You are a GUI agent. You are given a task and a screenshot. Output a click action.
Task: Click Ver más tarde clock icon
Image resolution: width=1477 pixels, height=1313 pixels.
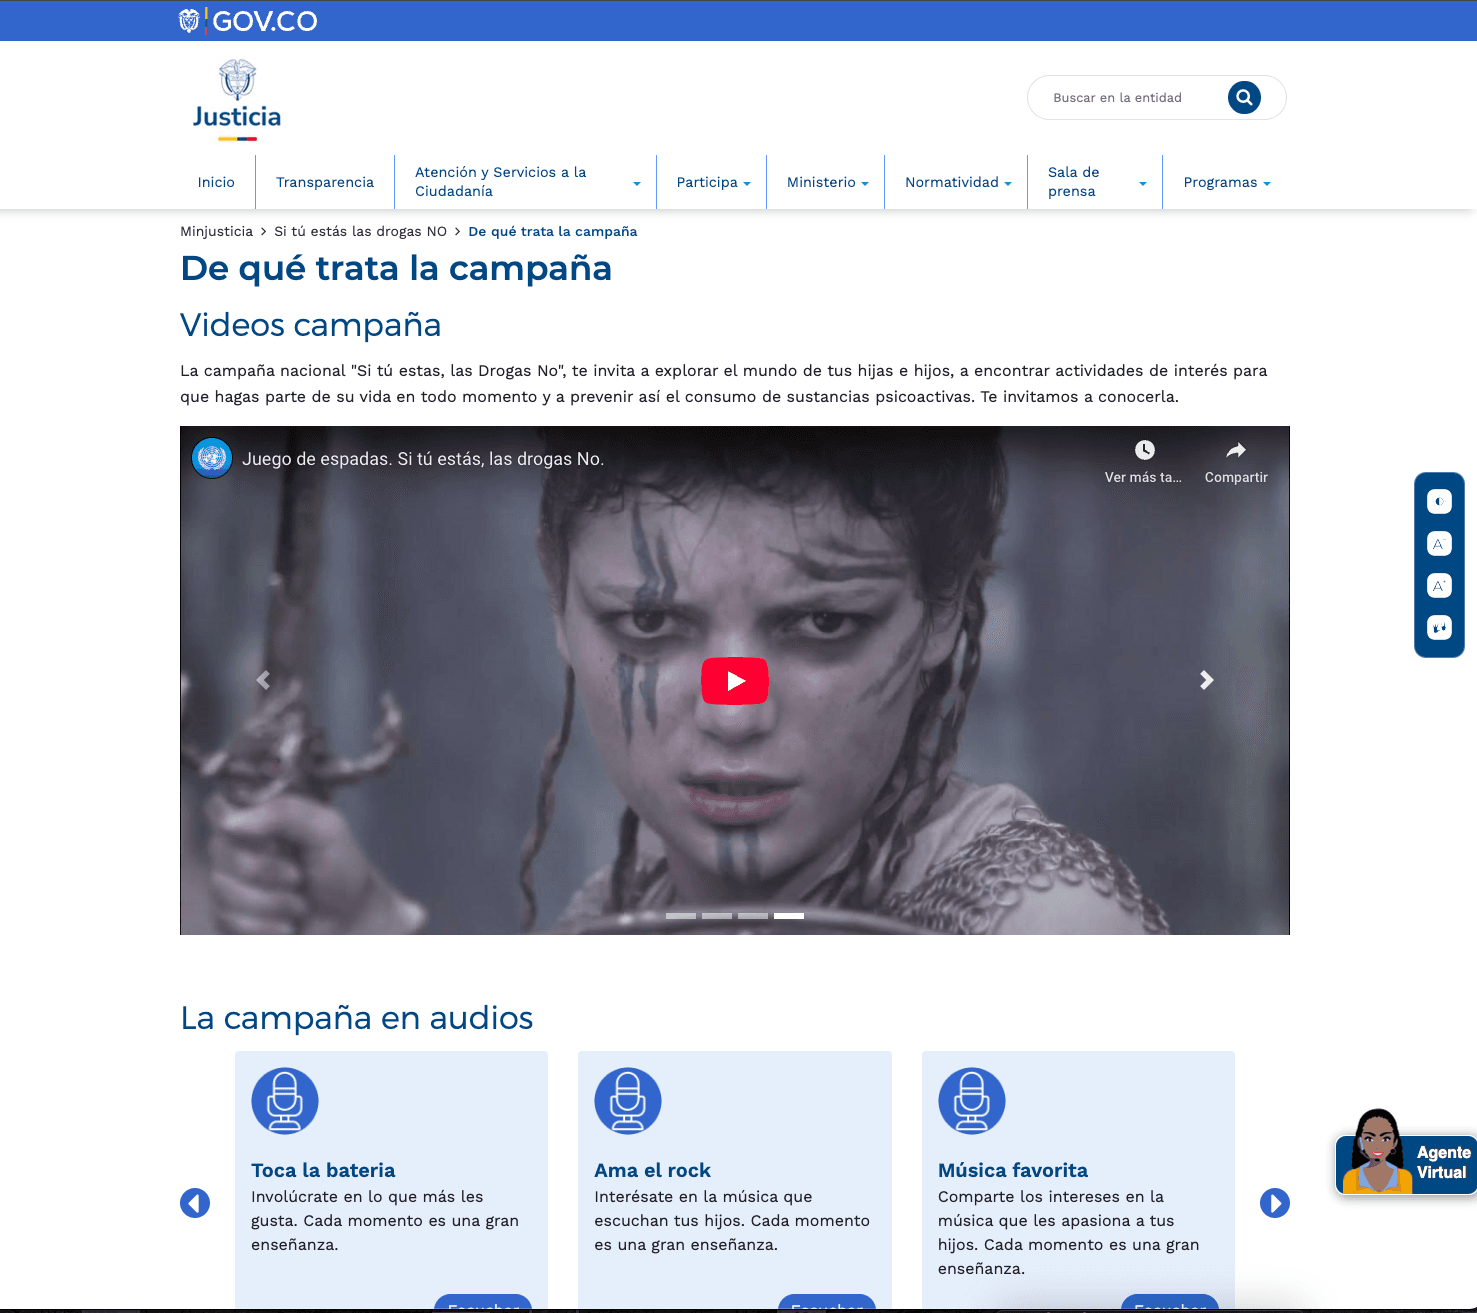(x=1144, y=451)
